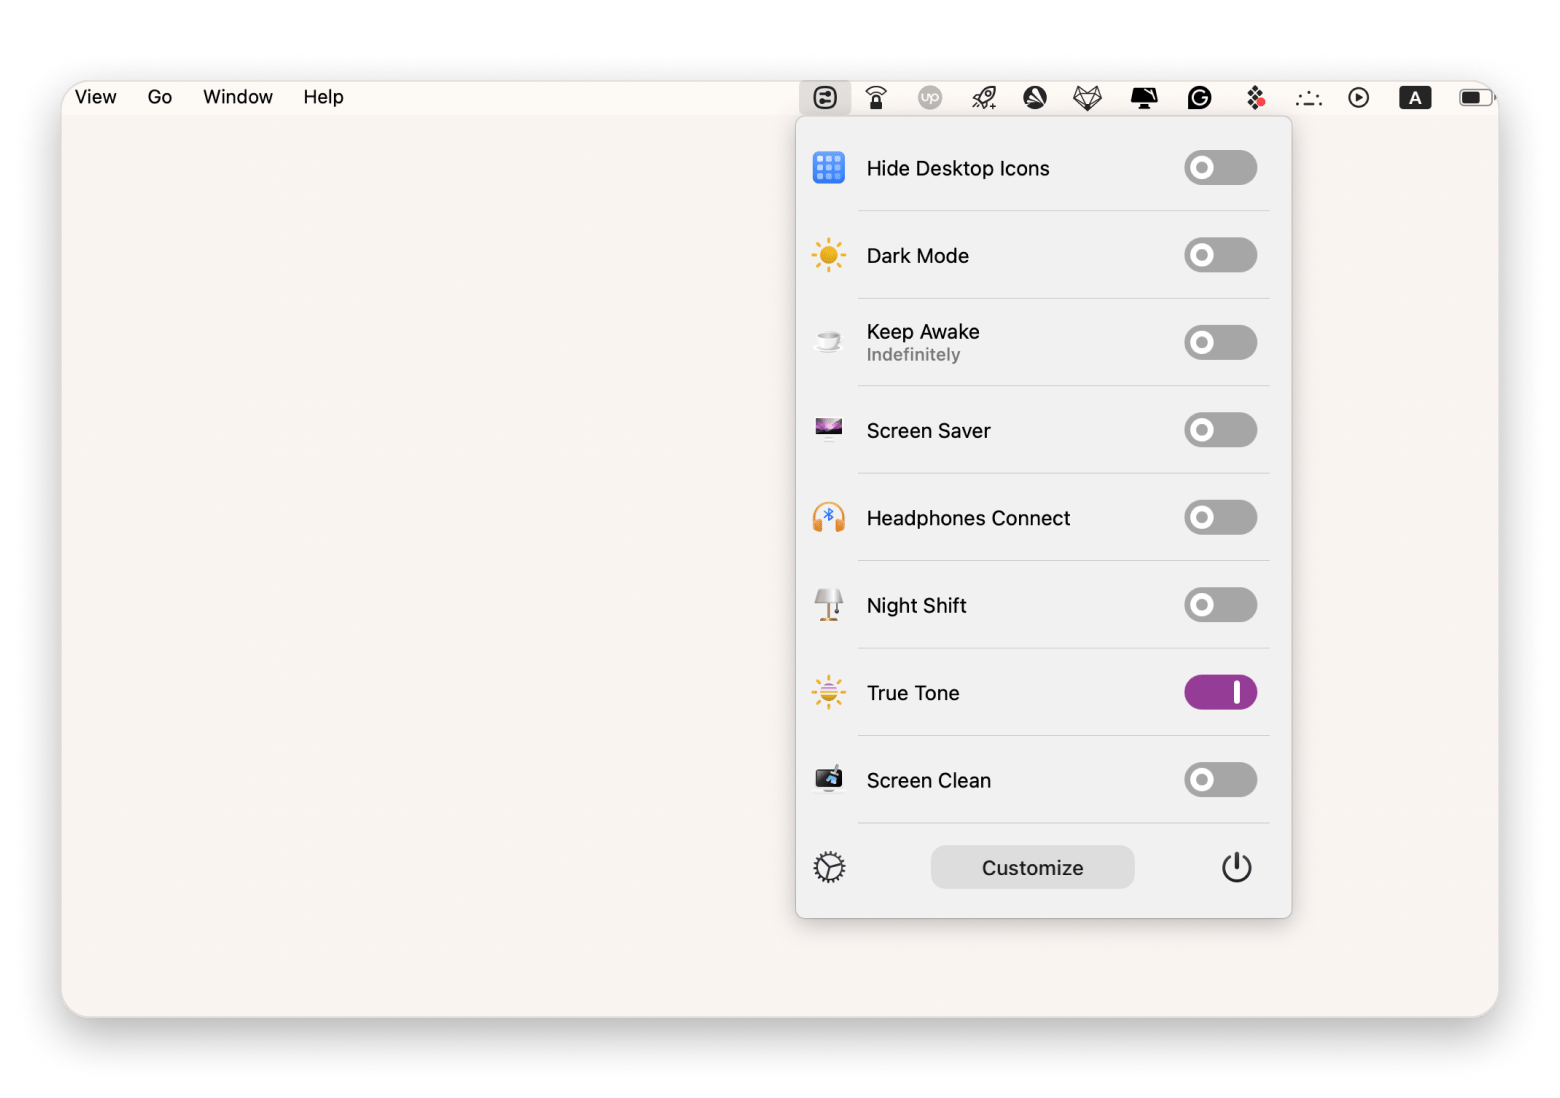
Task: Click the circular play menu bar icon
Action: [x=1359, y=97]
